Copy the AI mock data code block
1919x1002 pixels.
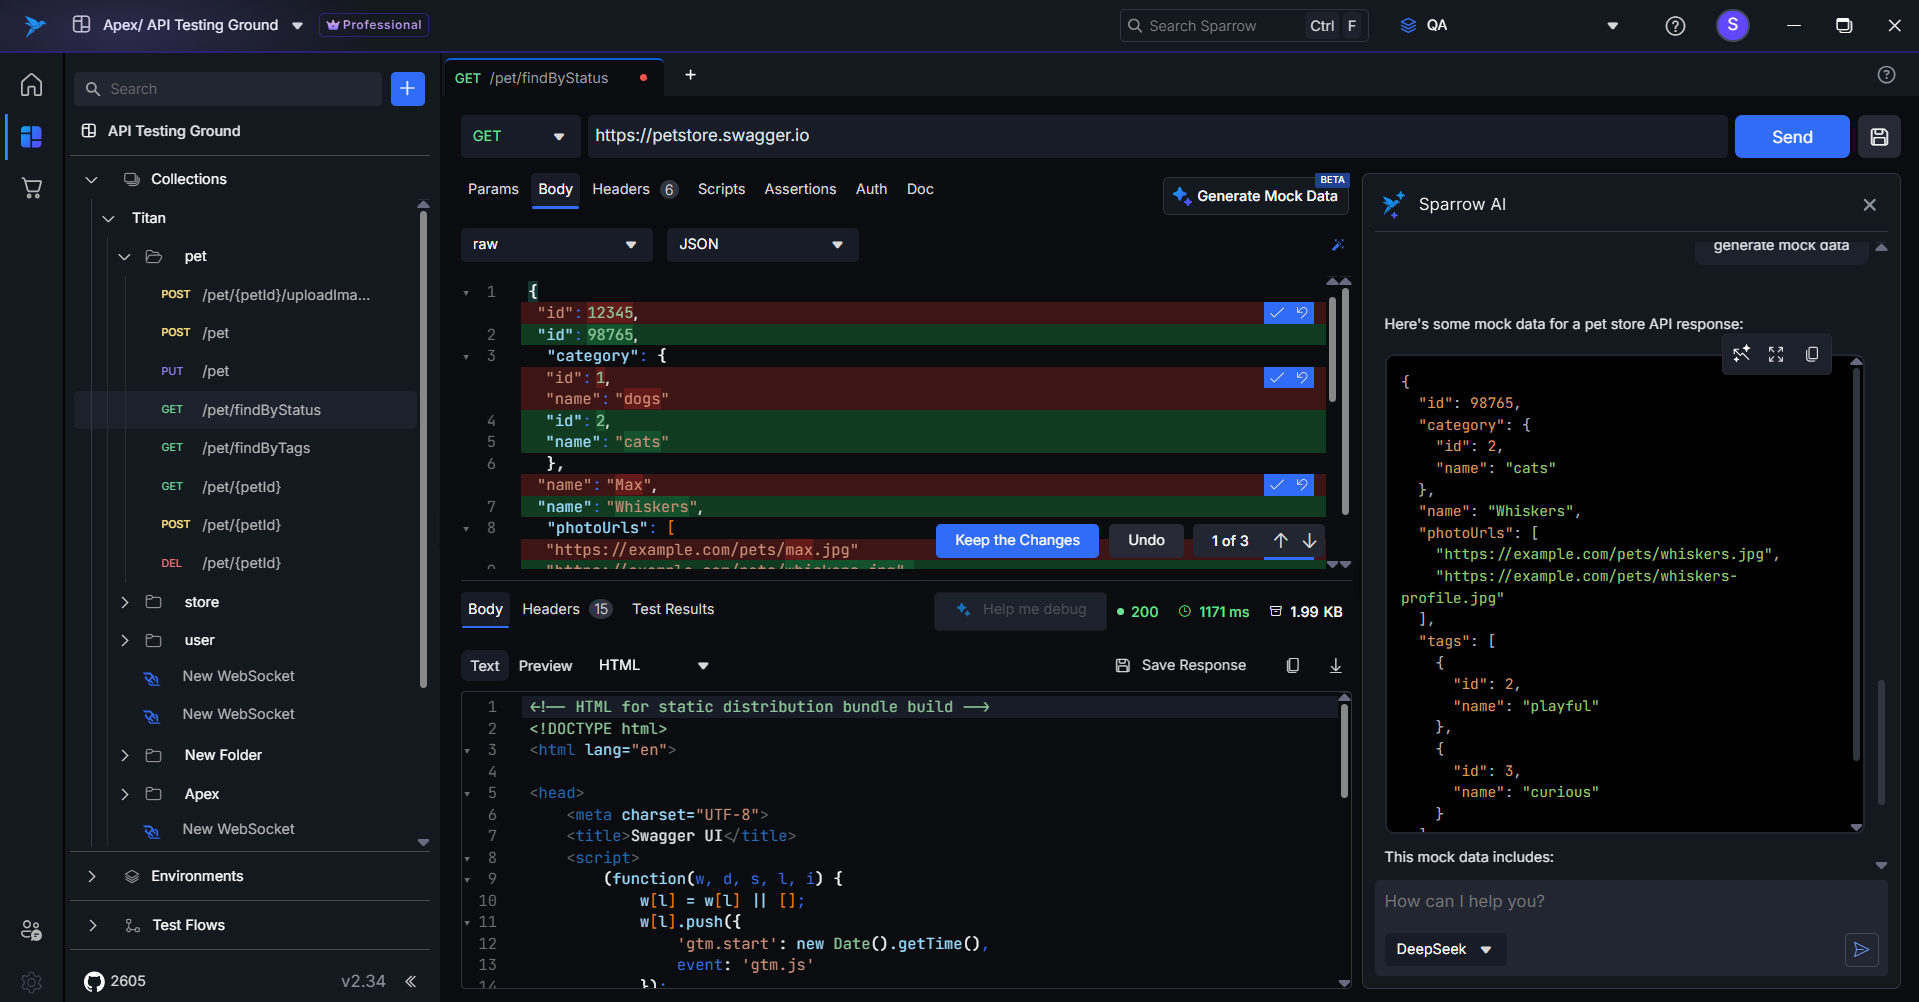1811,355
